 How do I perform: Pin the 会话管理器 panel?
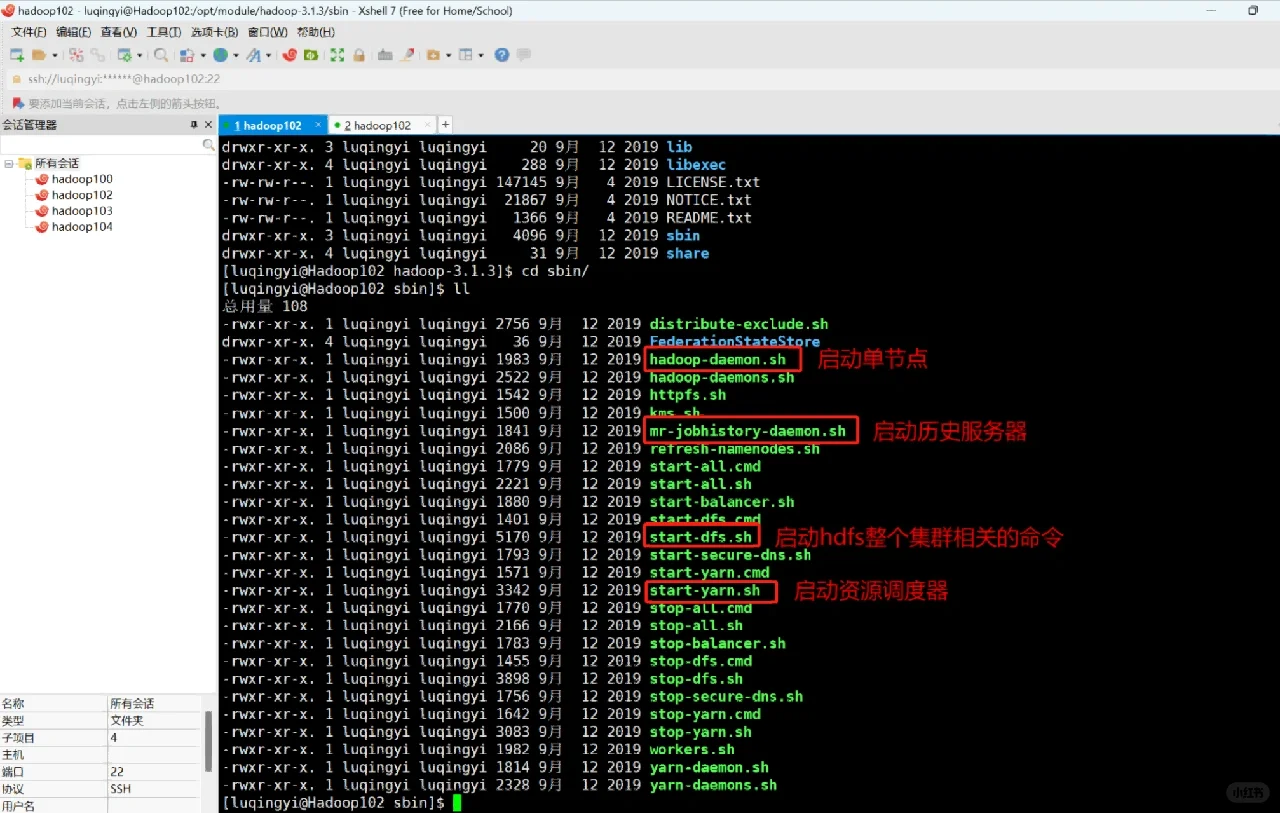click(x=194, y=125)
